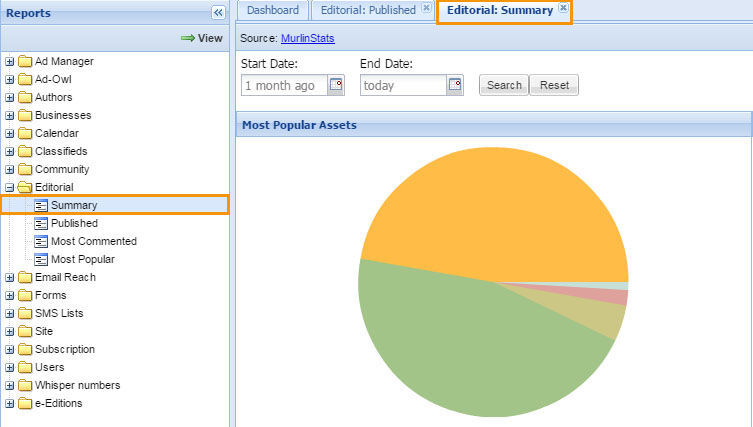
Task: Open the MurlinStats source link
Action: pos(307,38)
